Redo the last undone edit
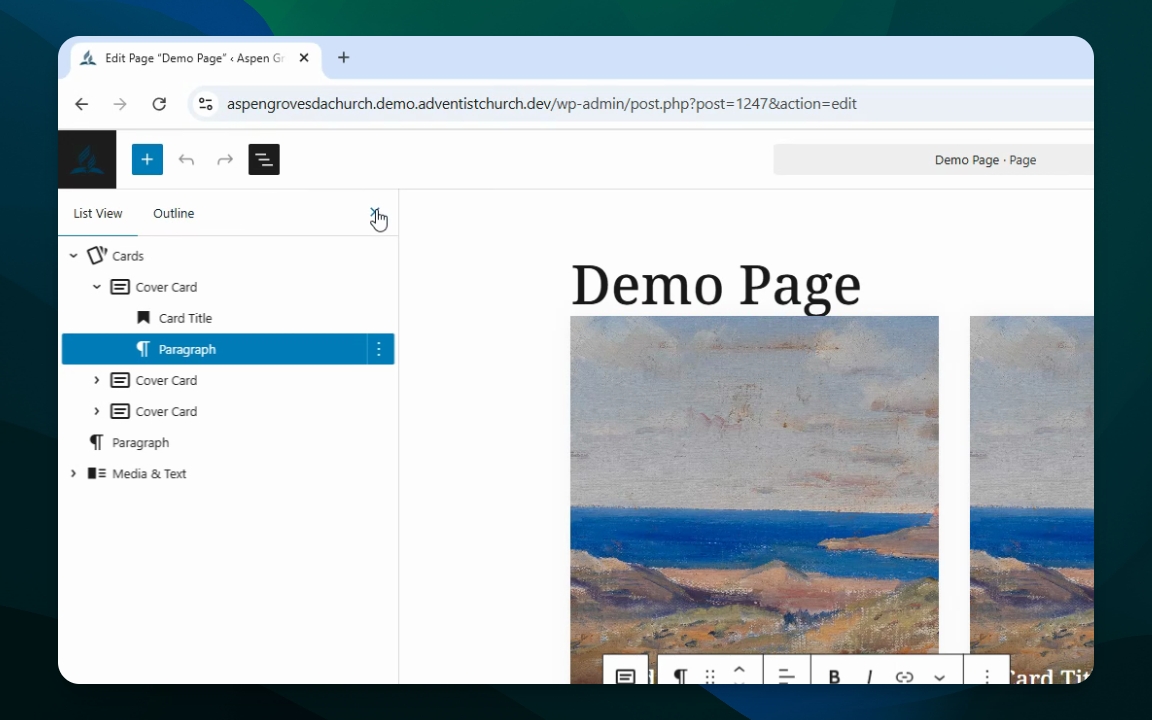Viewport: 1152px width, 720px height. click(225, 159)
